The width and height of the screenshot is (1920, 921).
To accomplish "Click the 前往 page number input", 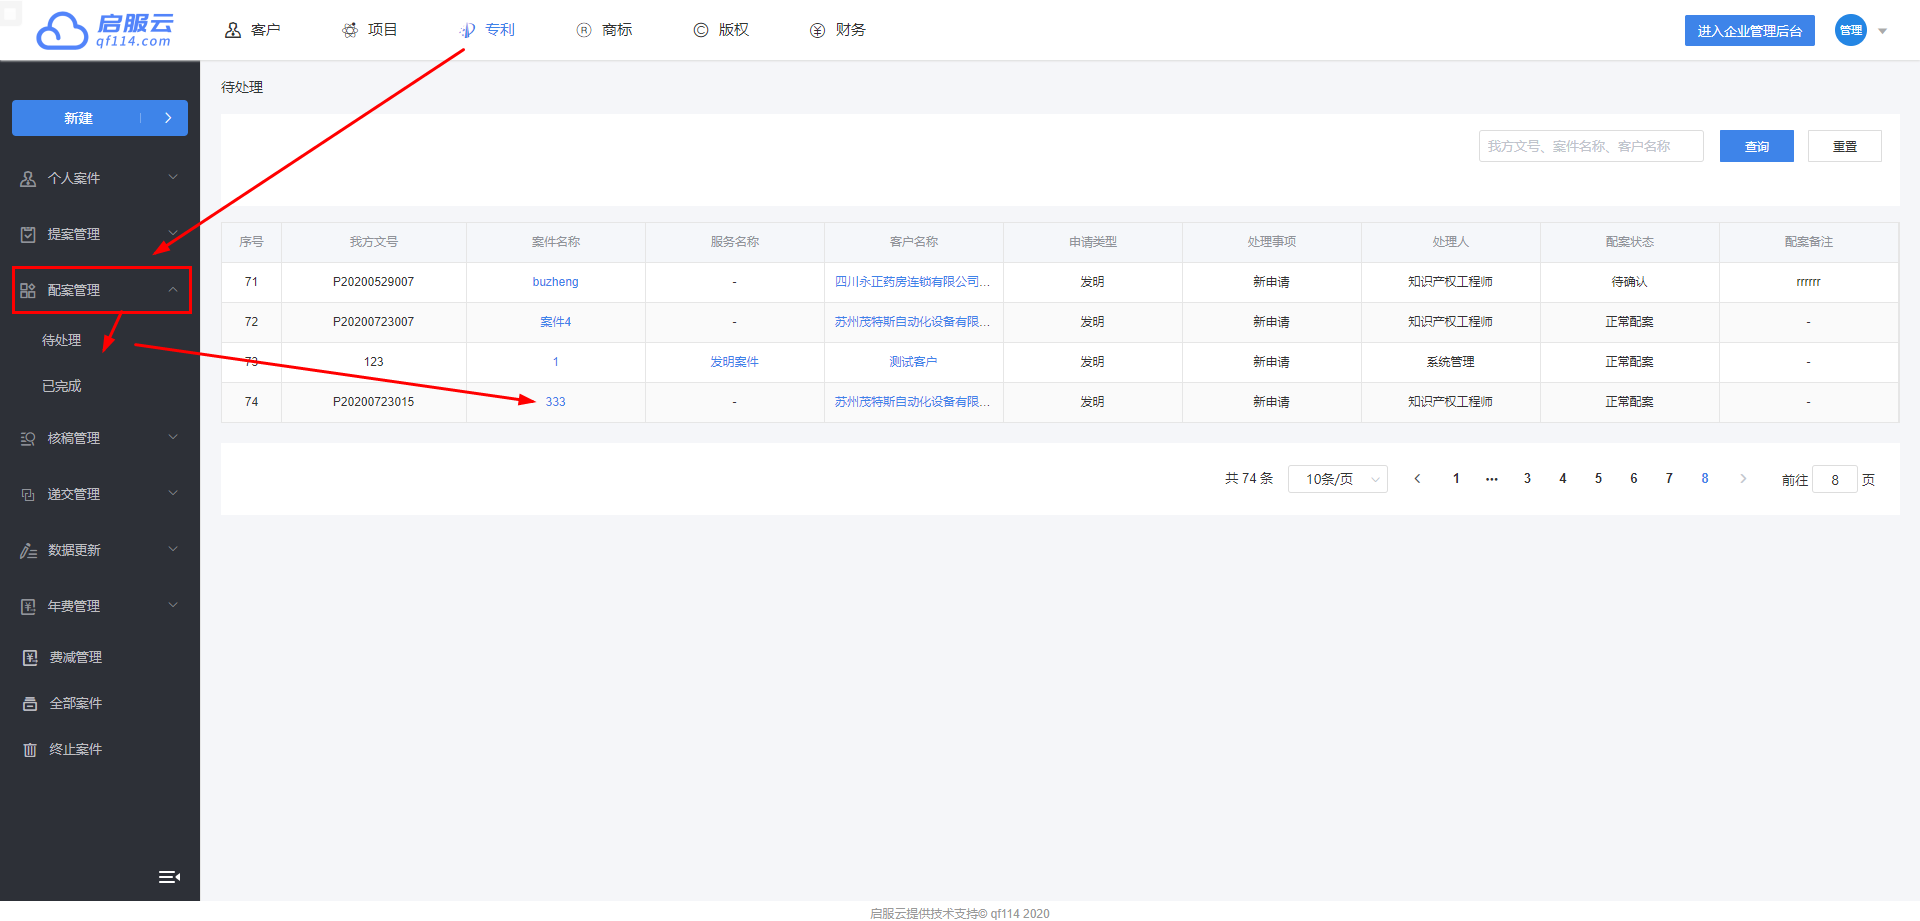I will pyautogui.click(x=1835, y=480).
